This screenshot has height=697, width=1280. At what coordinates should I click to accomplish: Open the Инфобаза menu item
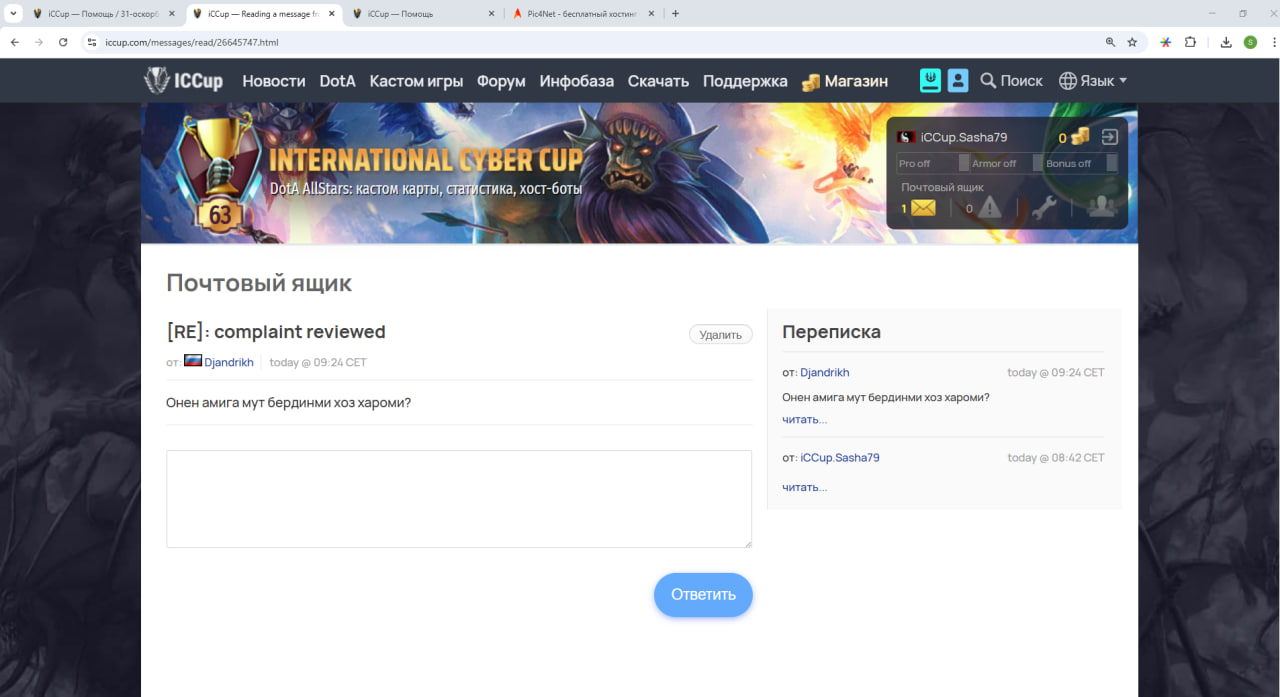coord(577,81)
